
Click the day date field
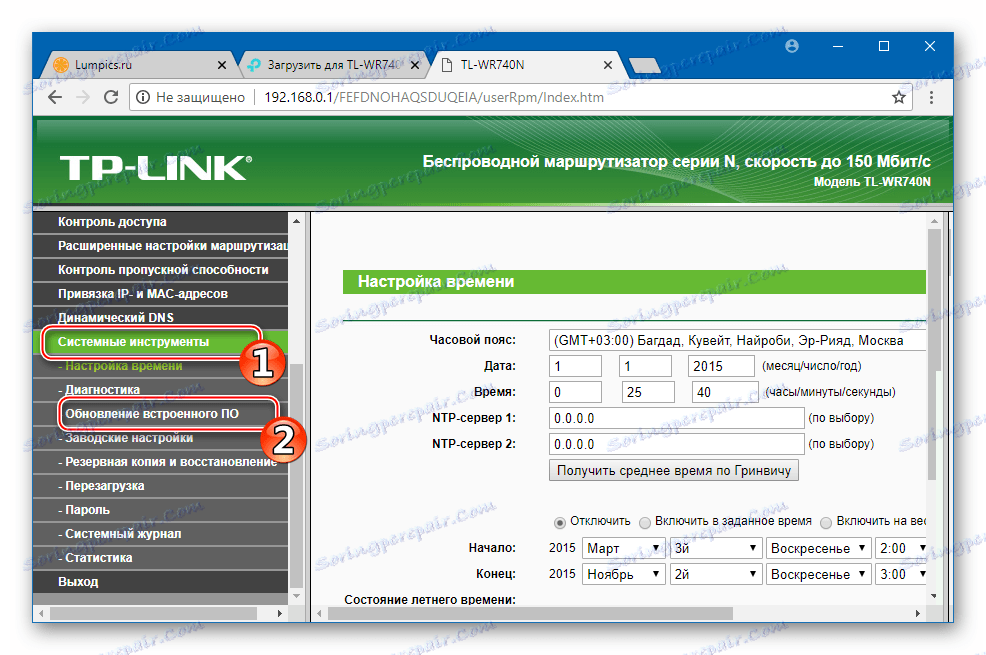point(645,366)
